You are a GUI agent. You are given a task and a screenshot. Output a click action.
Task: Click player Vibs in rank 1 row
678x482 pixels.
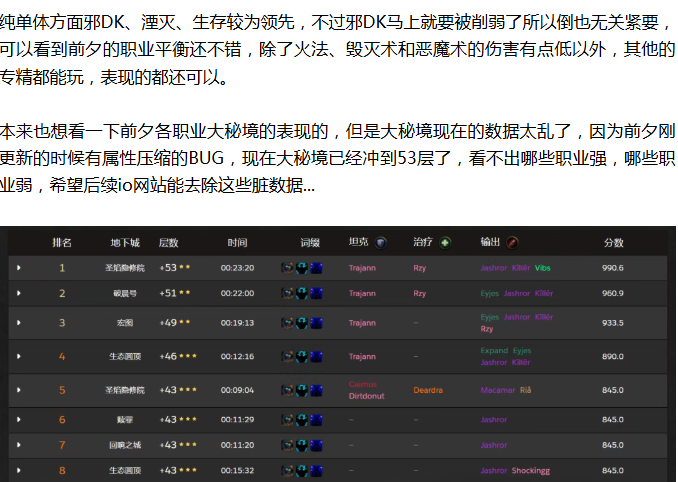543,268
